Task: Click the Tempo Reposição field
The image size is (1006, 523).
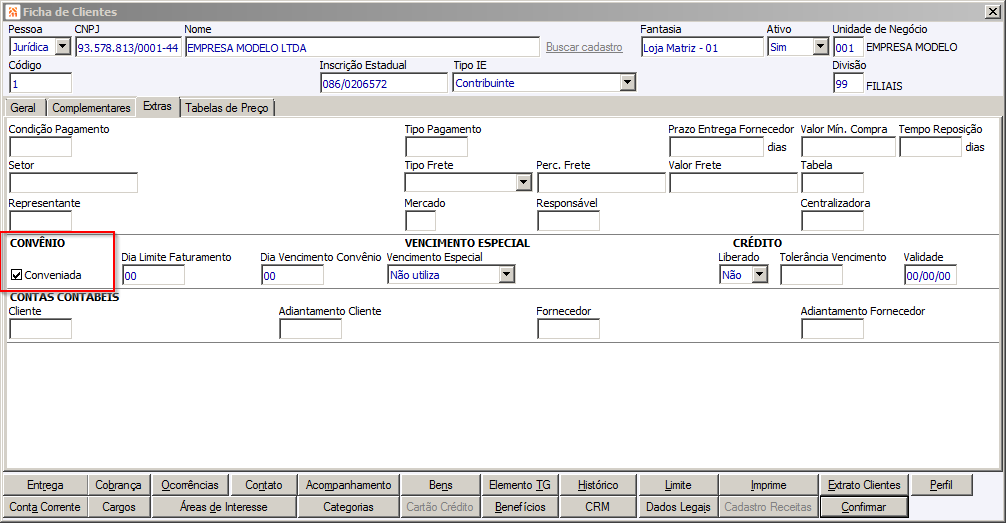Action: tap(930, 147)
